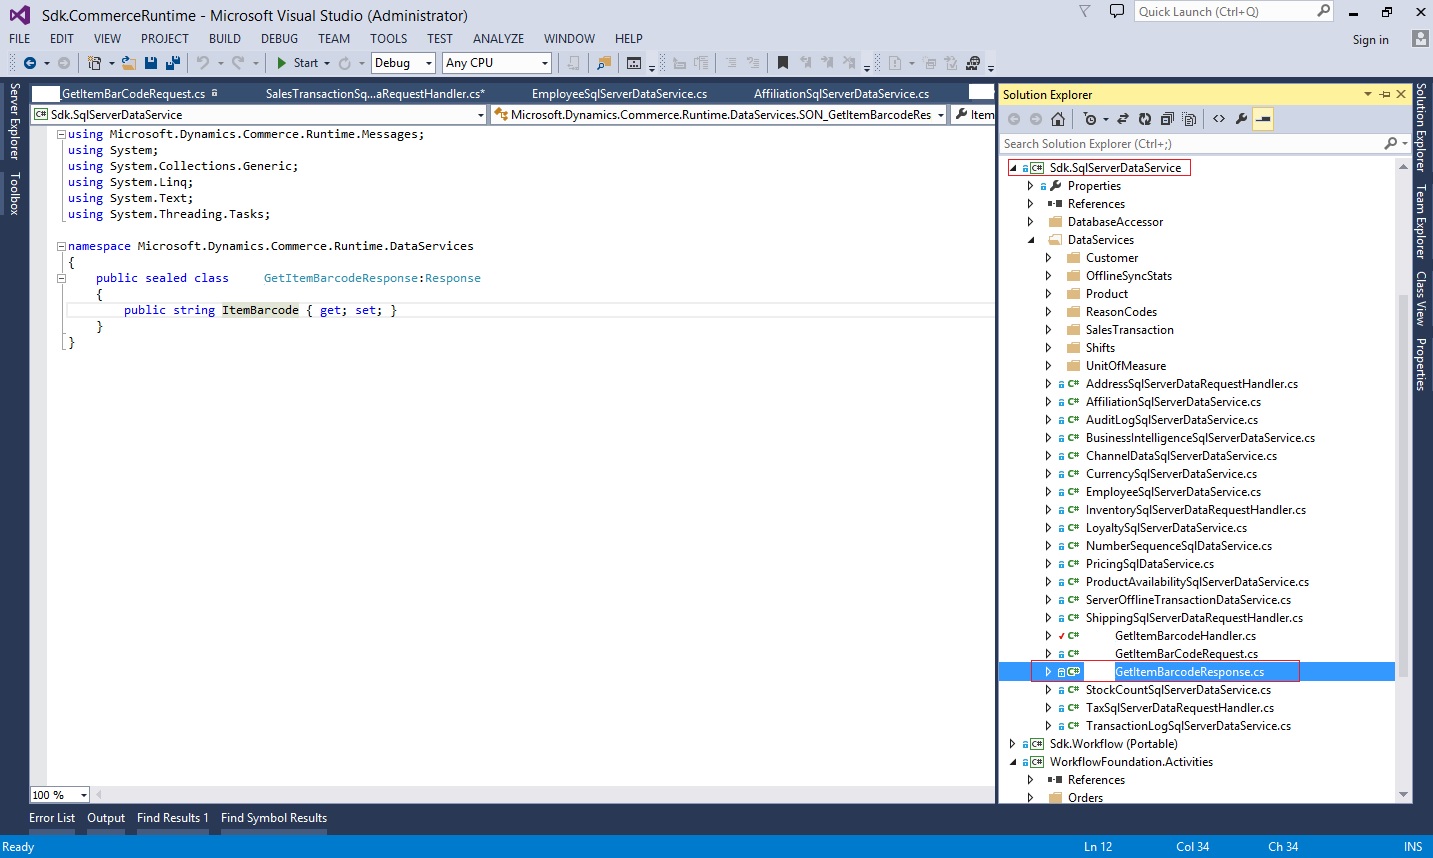Open the ANALYZE menu
Image resolution: width=1433 pixels, height=858 pixels.
pos(498,39)
